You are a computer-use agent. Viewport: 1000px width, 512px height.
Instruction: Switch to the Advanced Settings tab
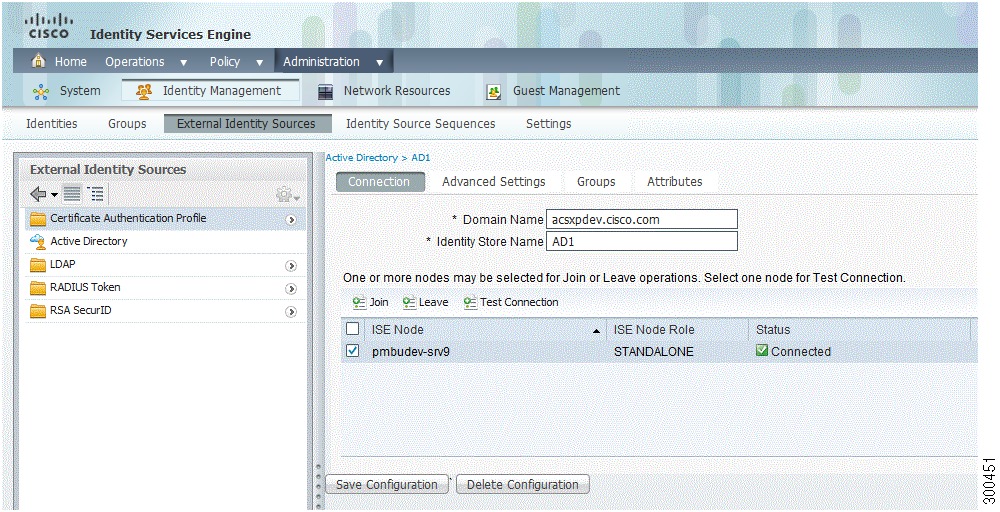click(494, 182)
